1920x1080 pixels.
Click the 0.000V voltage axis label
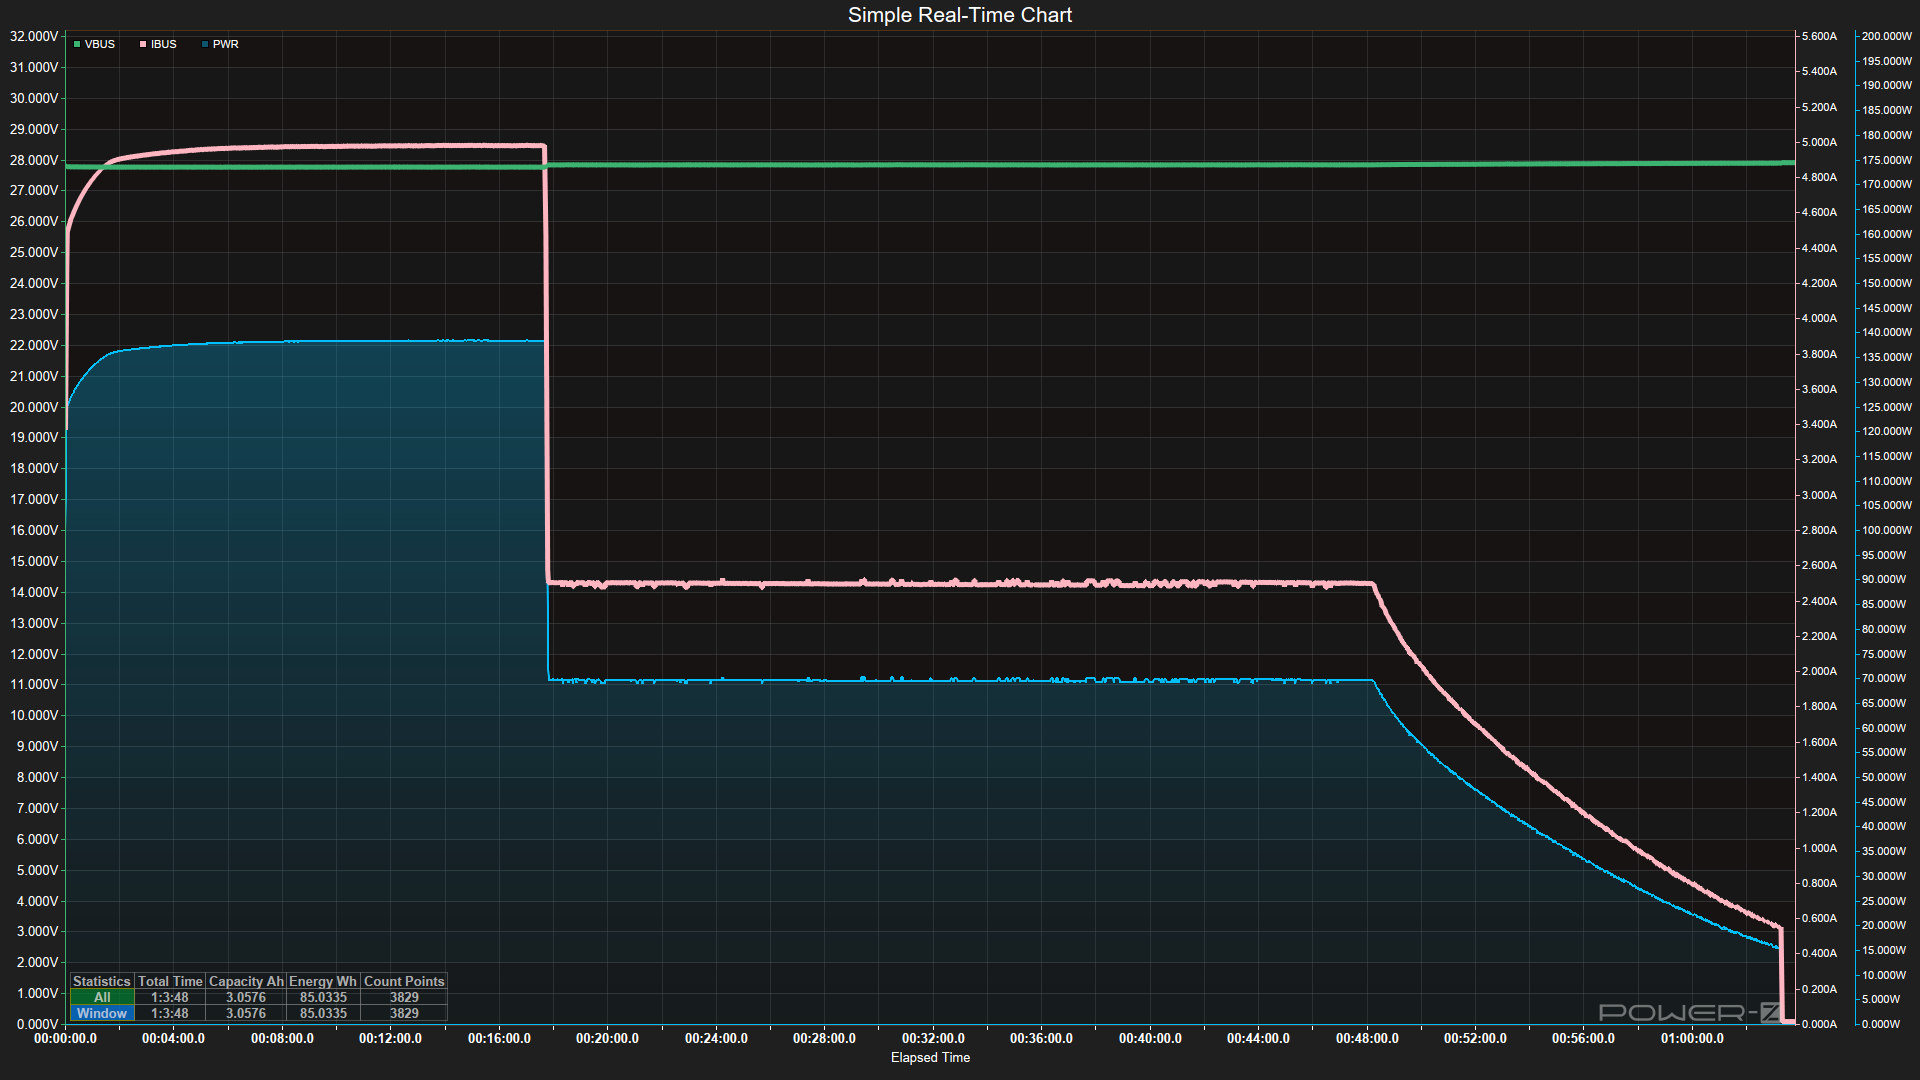(x=37, y=1024)
